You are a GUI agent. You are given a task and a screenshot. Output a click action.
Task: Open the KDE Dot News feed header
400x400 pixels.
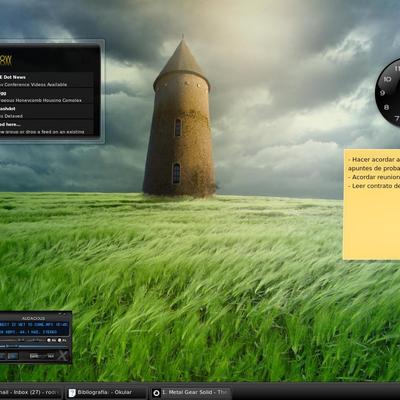point(13,77)
